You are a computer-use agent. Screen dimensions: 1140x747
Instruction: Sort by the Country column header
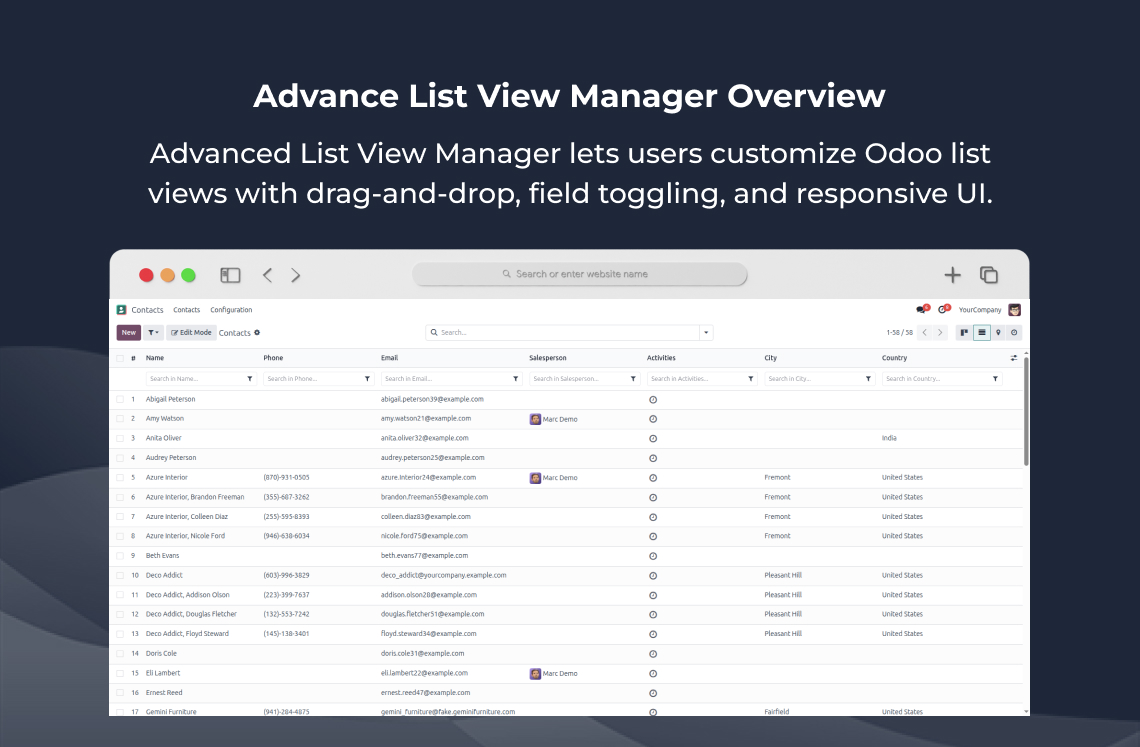pyautogui.click(x=894, y=358)
